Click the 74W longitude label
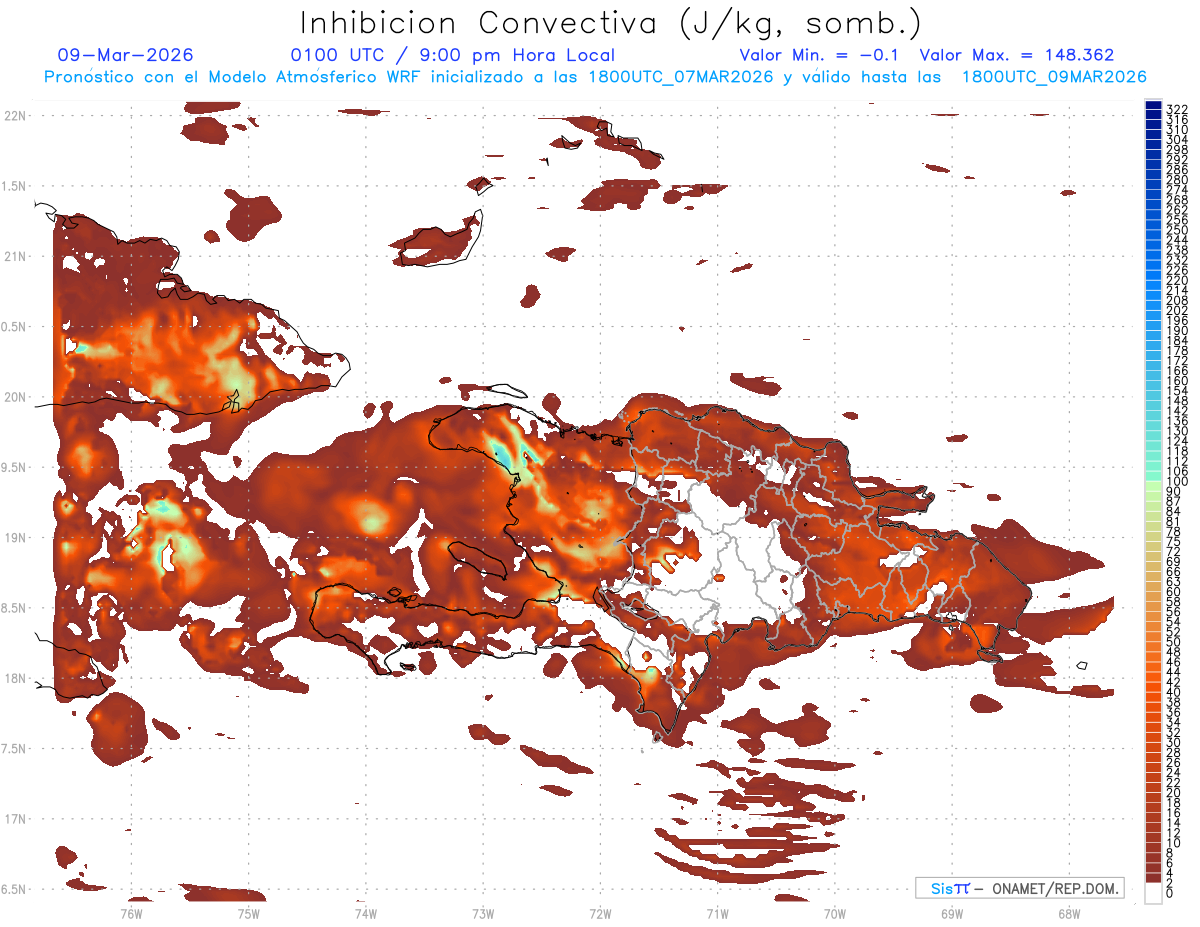1200x927 pixels. click(365, 913)
